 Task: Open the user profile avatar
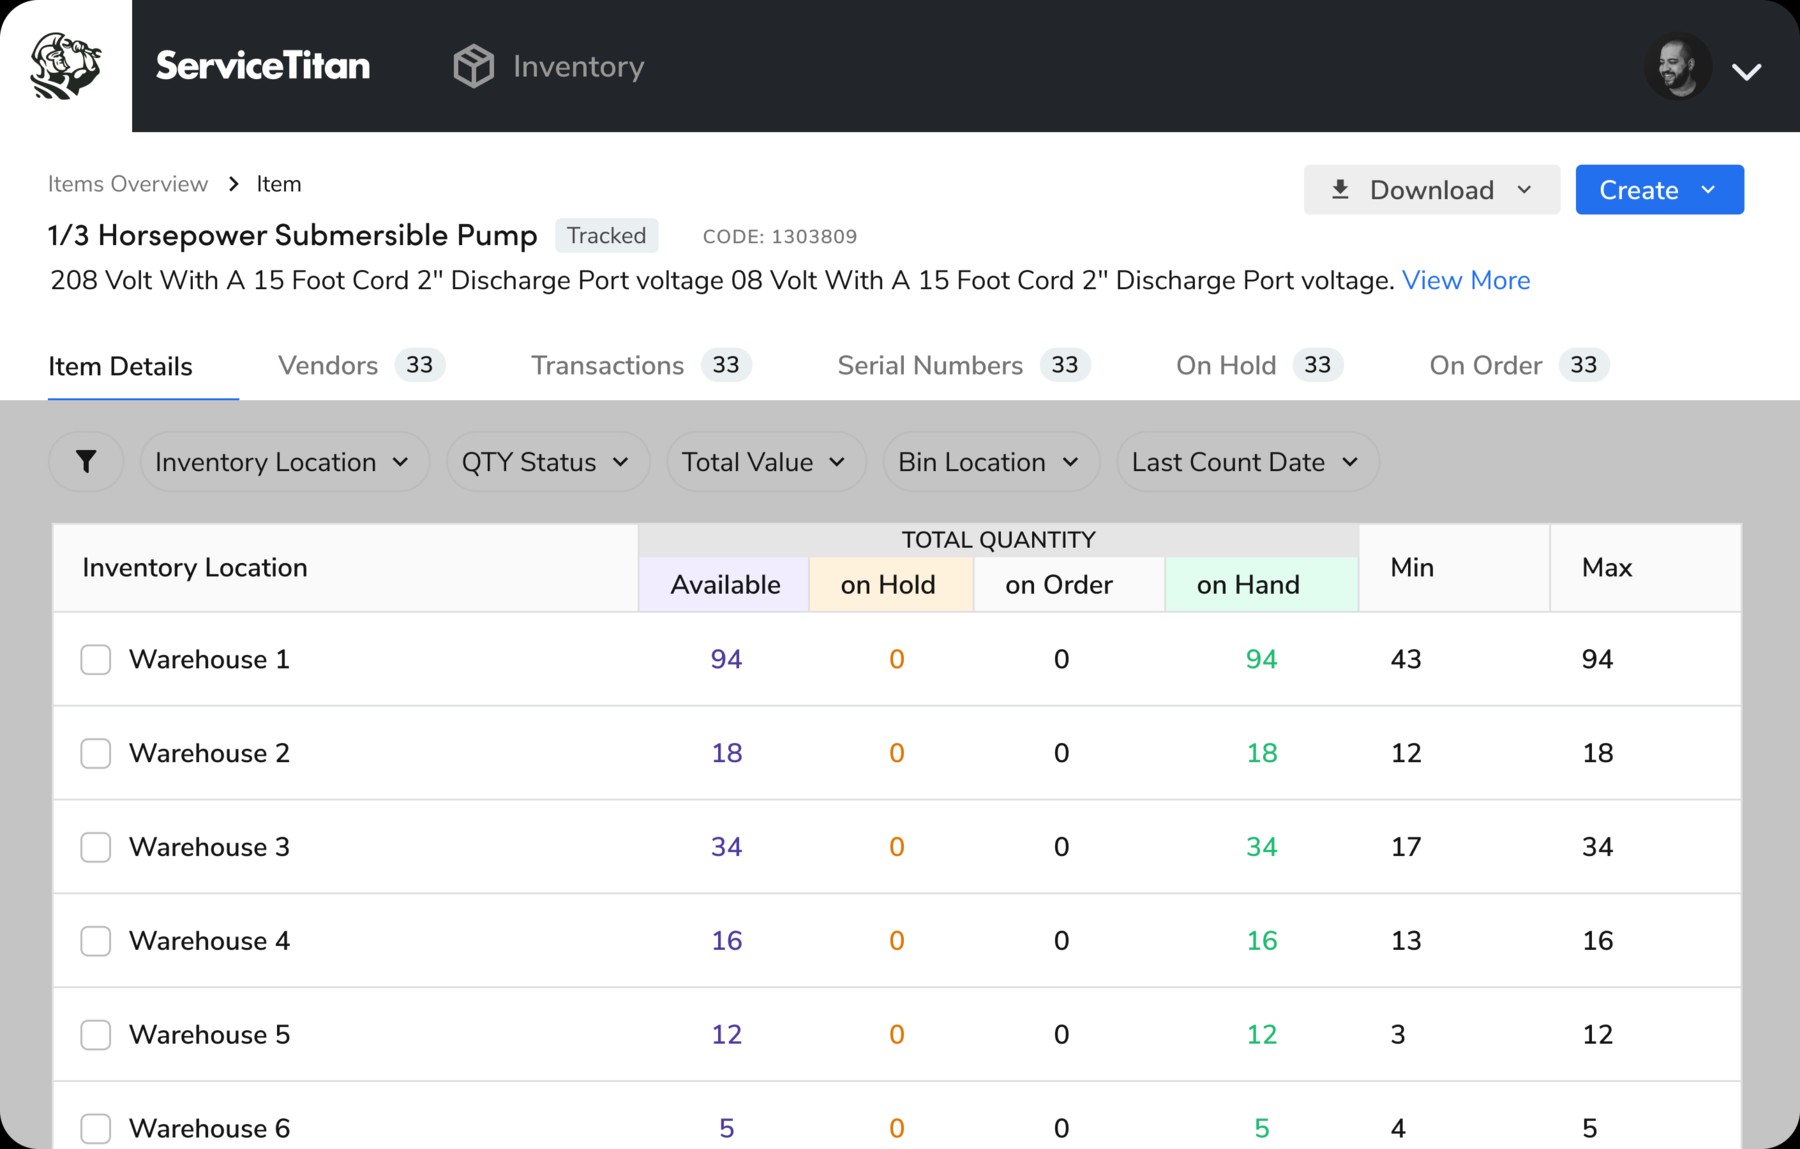pyautogui.click(x=1677, y=67)
